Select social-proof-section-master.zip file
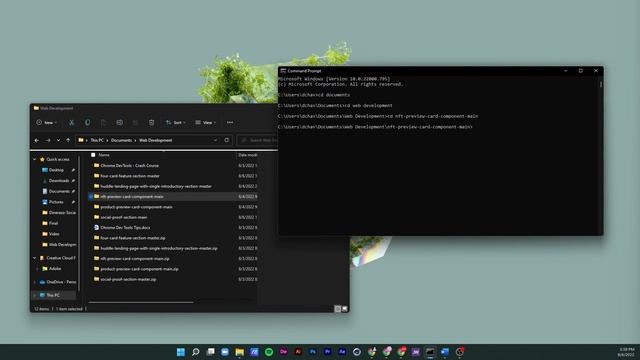640x360 pixels. (x=128, y=280)
